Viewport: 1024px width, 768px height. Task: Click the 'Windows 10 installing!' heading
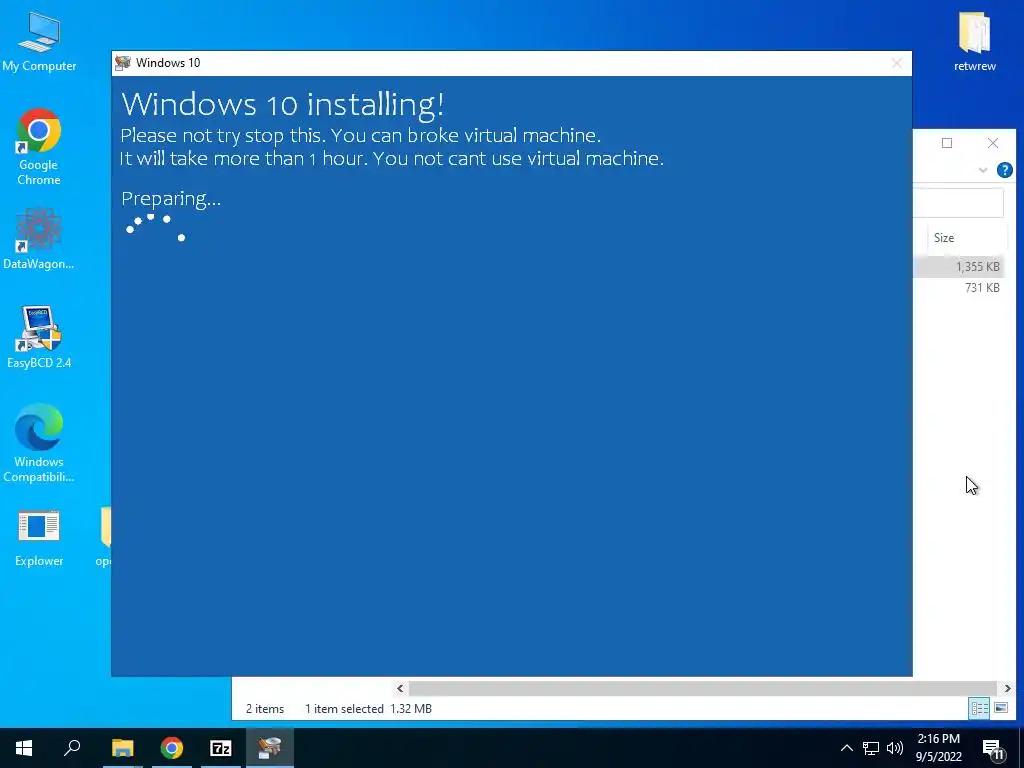pyautogui.click(x=283, y=104)
